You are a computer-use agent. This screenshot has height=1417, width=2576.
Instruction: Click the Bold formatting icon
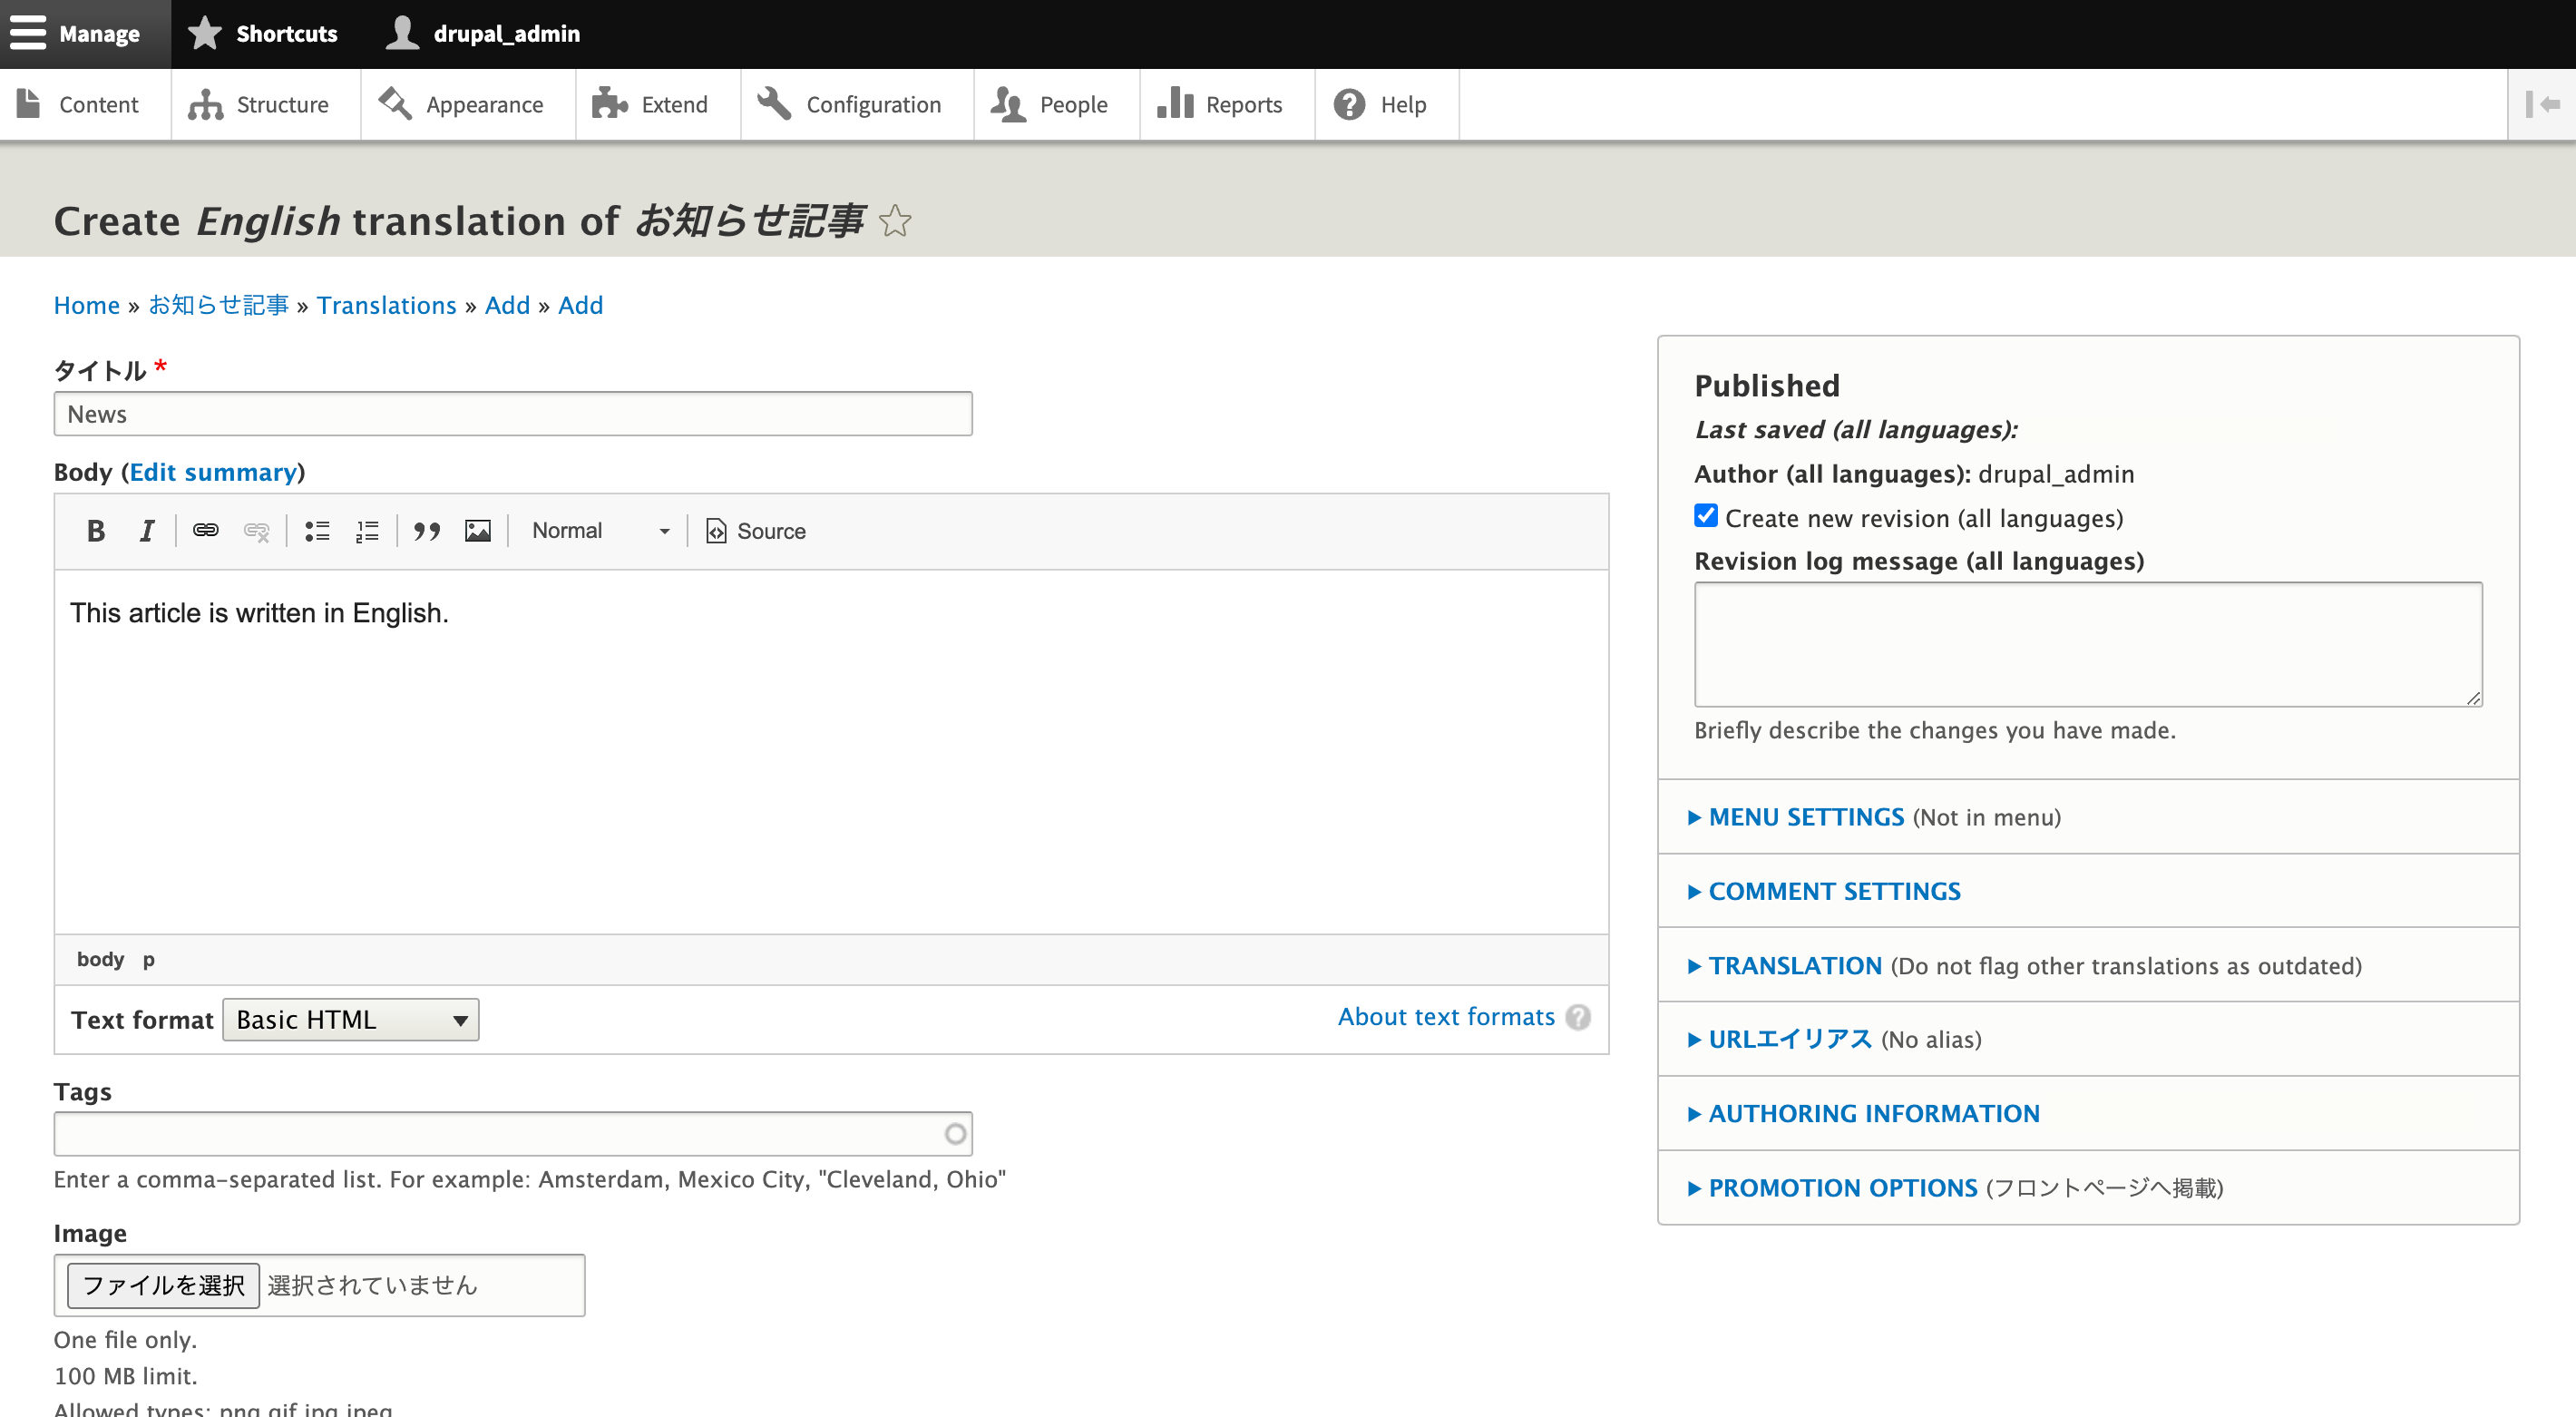[x=96, y=531]
